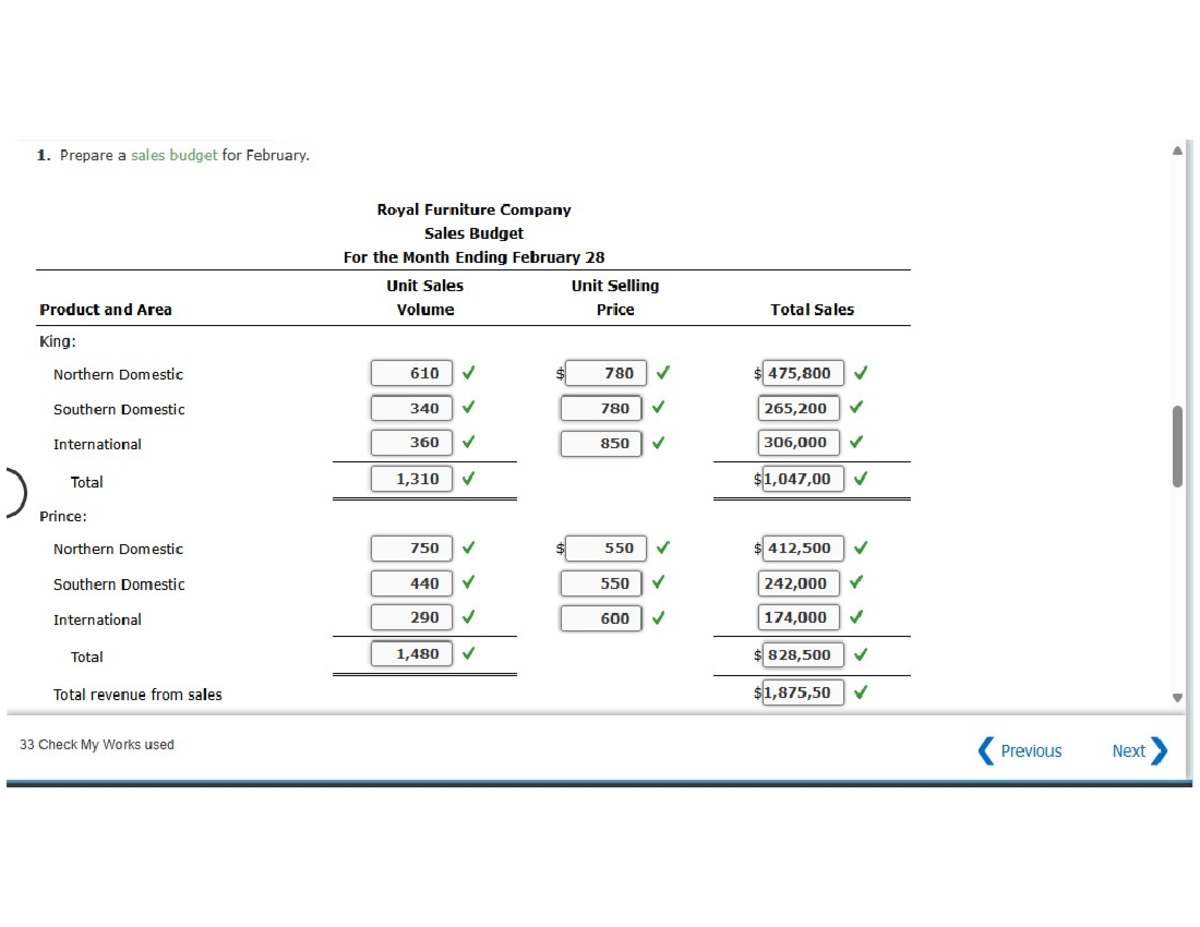Click the scroll up arrow
Screen dimensions: 1200x927
point(1177,150)
